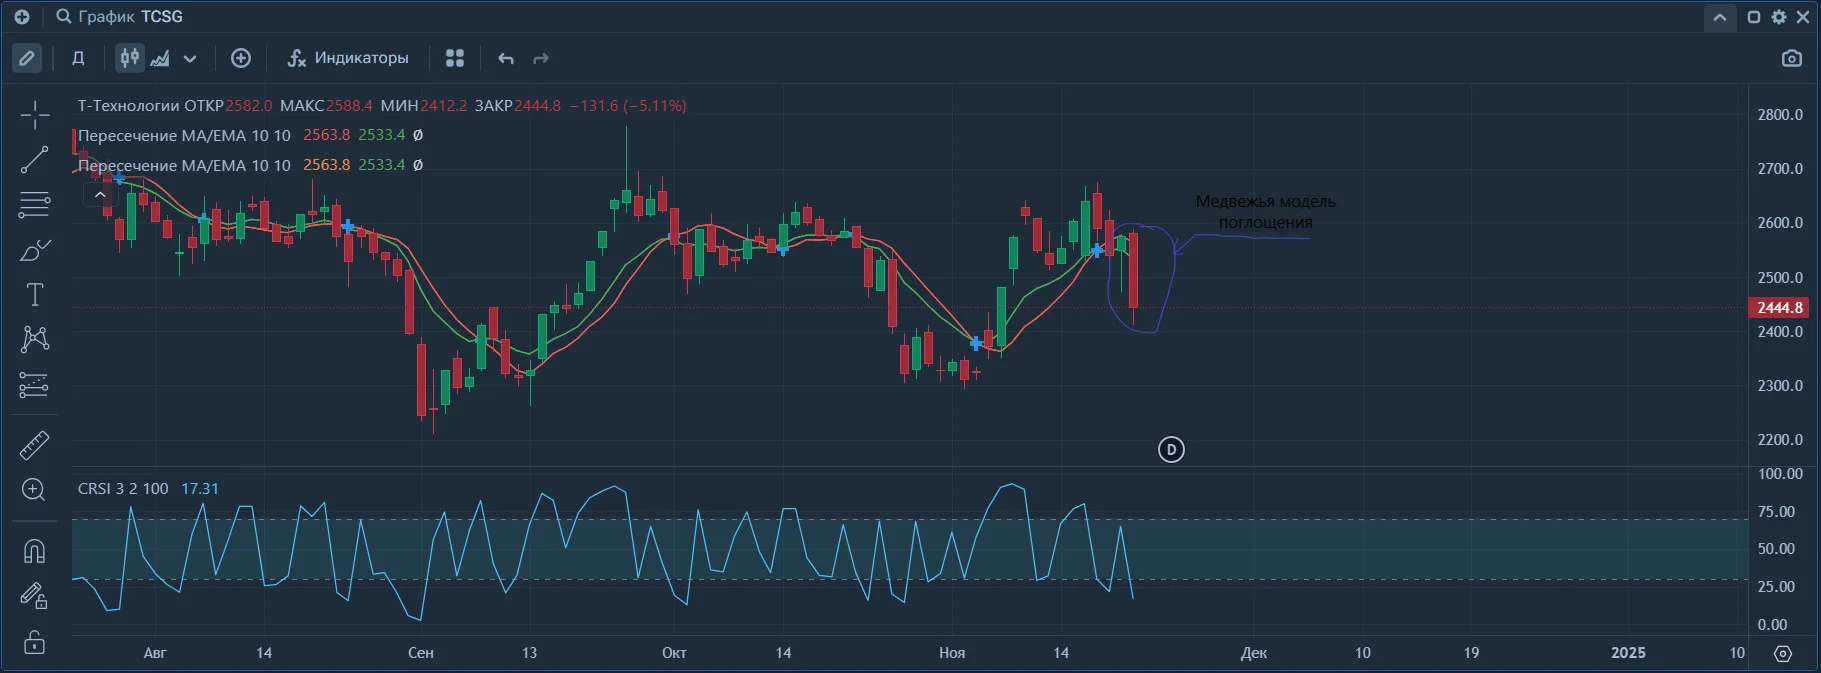This screenshot has width=1821, height=673.
Task: Add a new widget with the top-left plus
Action: coord(22,17)
